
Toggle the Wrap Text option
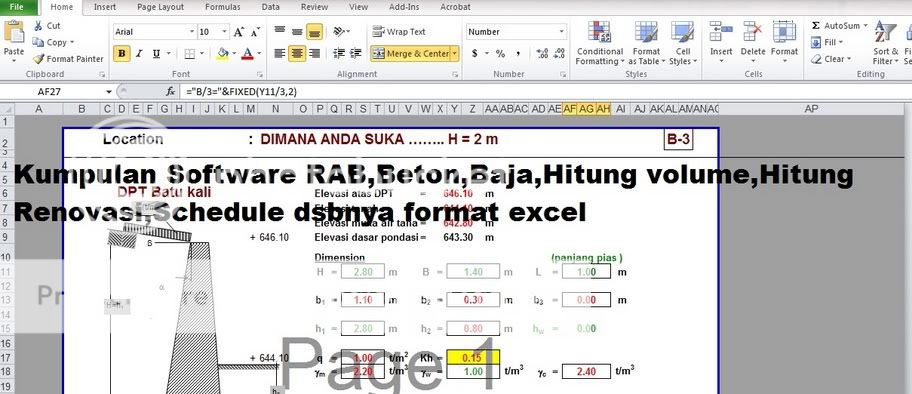399,32
